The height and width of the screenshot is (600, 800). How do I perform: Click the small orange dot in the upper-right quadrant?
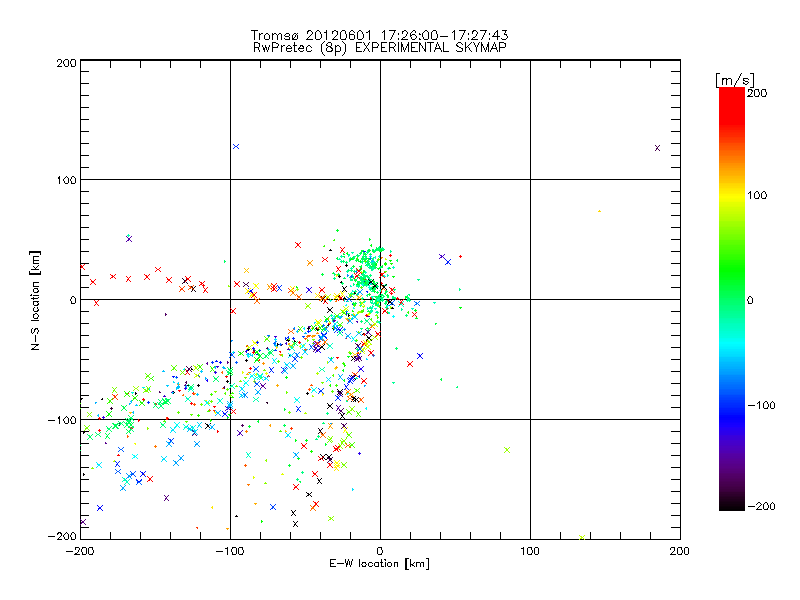599,211
